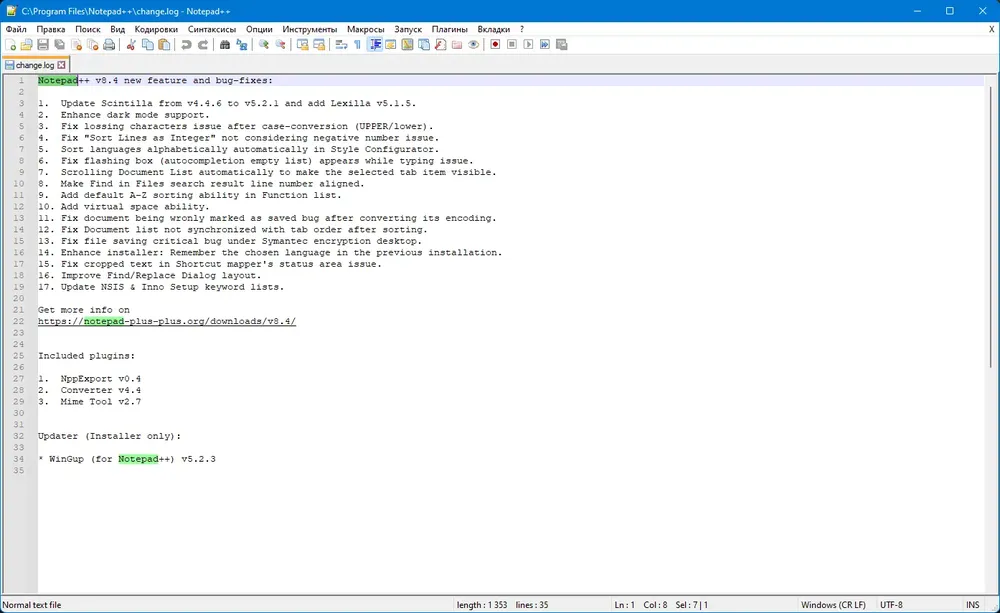Image resolution: width=1000 pixels, height=613 pixels.
Task: Toggle synchronized vertical scrolling
Action: pos(302,45)
